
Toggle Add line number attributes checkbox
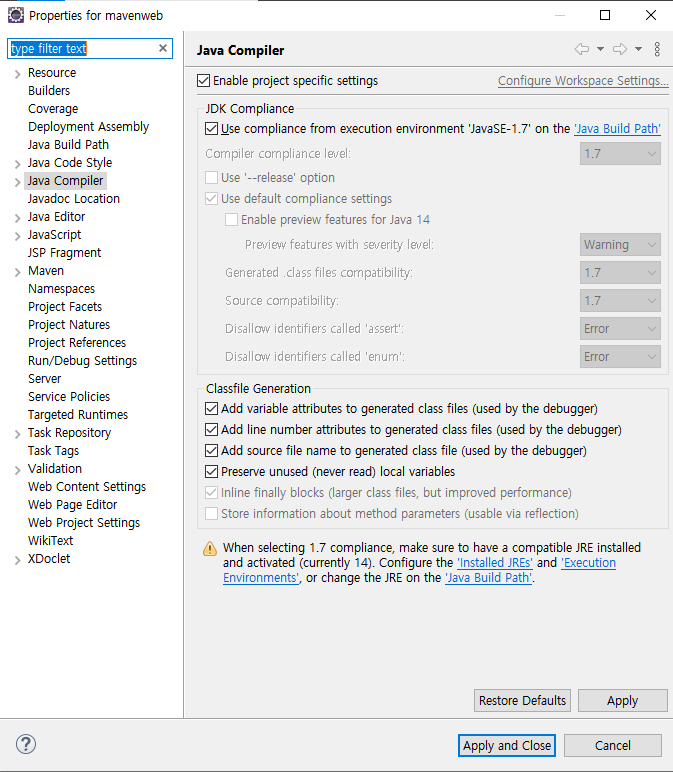pyautogui.click(x=211, y=430)
